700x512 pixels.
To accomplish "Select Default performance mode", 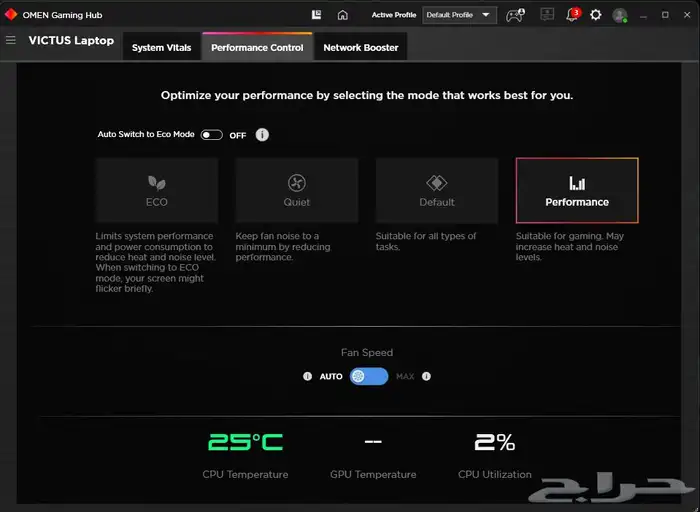I will (437, 190).
